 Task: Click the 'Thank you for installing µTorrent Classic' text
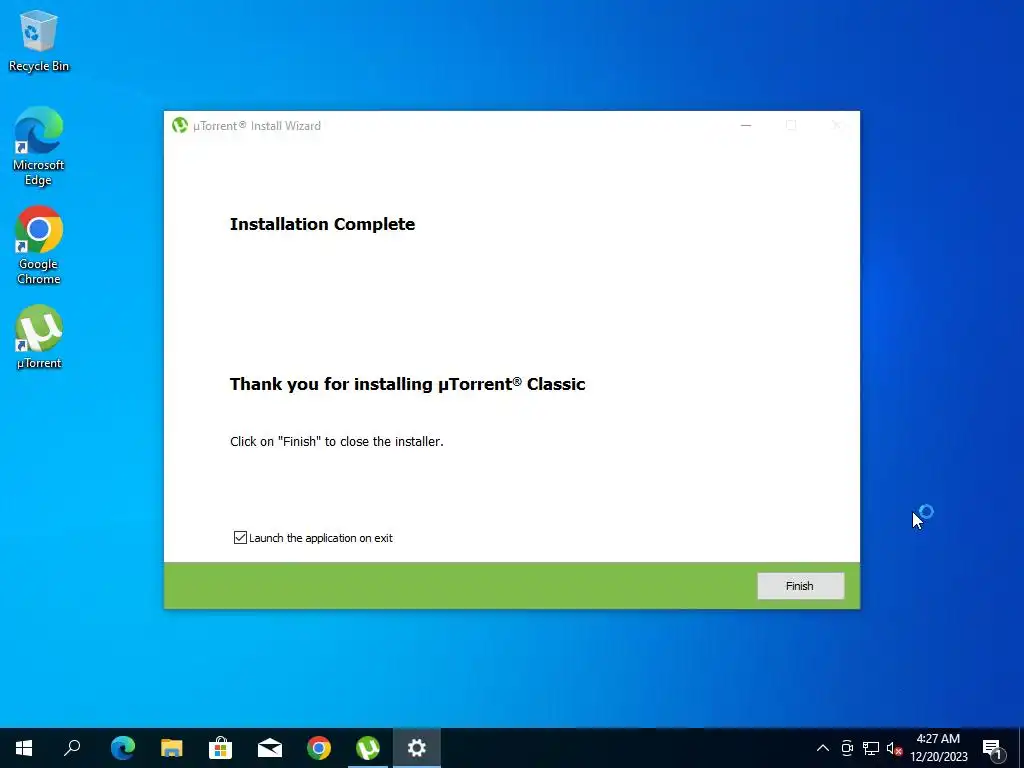408,384
